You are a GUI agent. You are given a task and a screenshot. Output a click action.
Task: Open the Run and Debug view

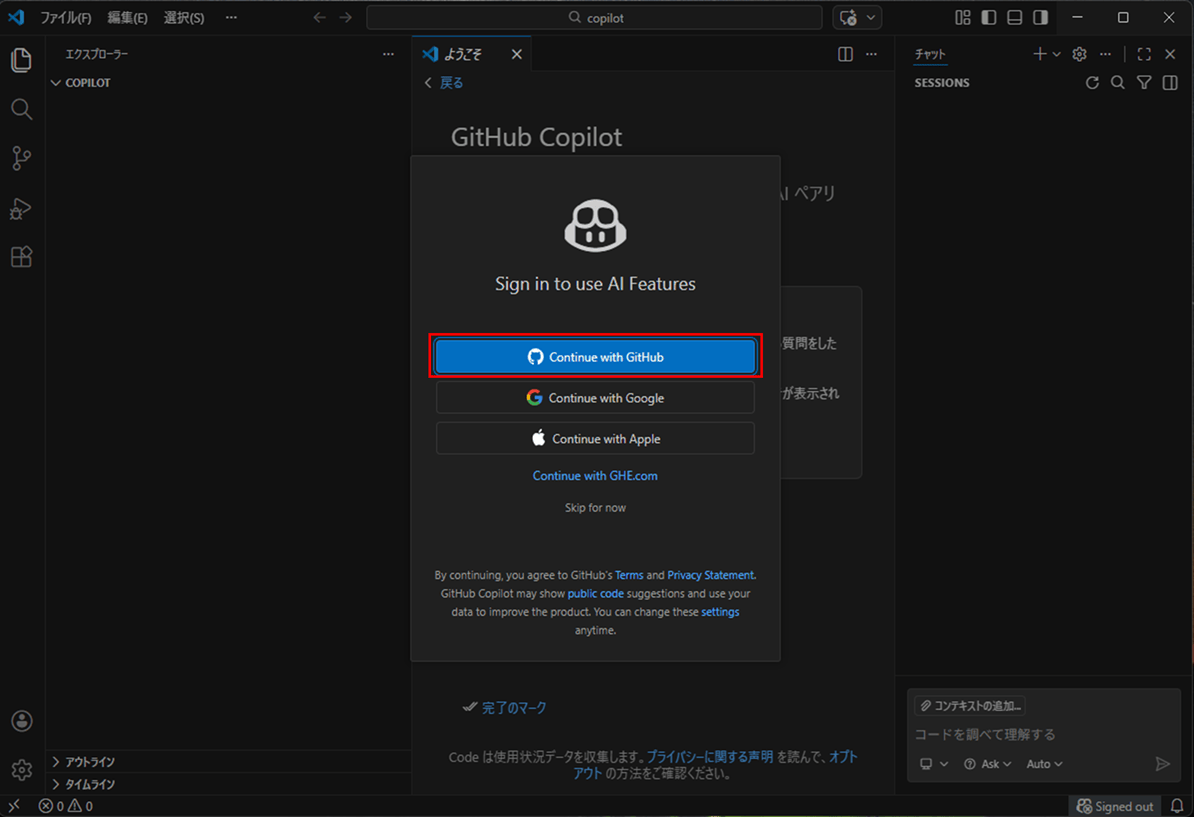point(21,208)
